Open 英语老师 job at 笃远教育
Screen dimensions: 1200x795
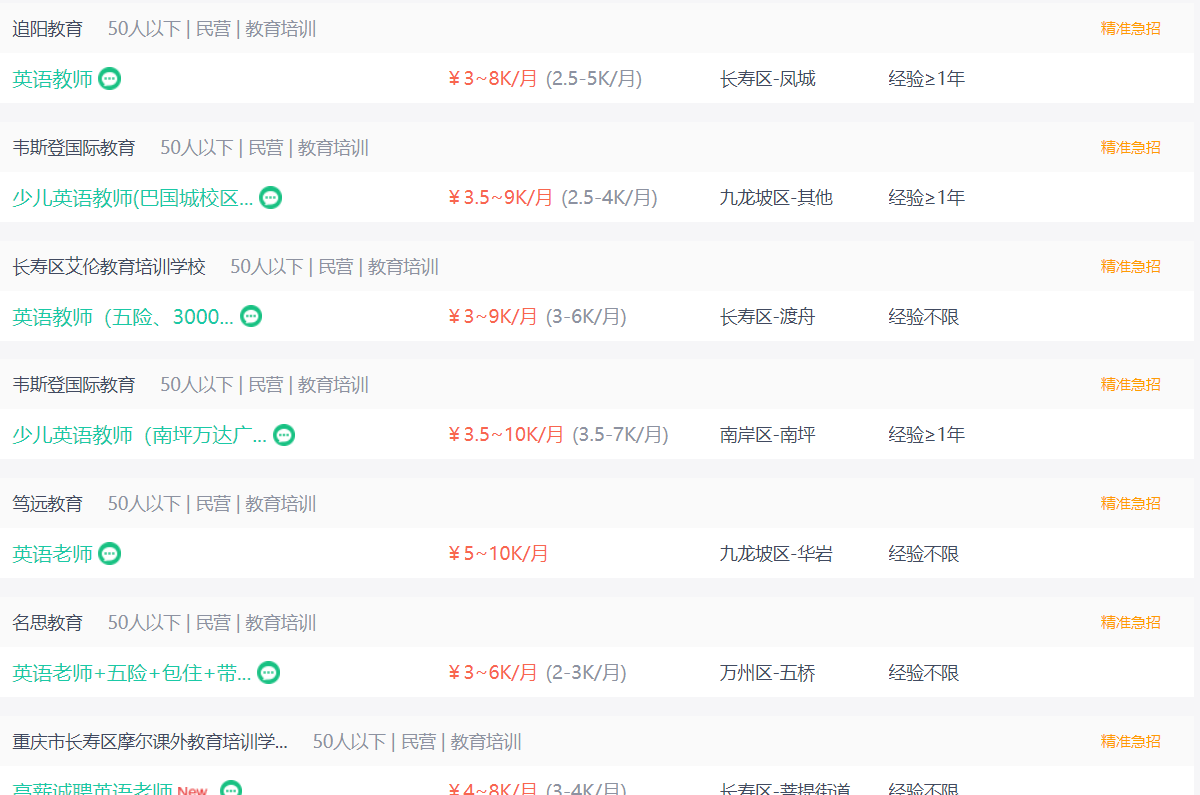tap(52, 554)
